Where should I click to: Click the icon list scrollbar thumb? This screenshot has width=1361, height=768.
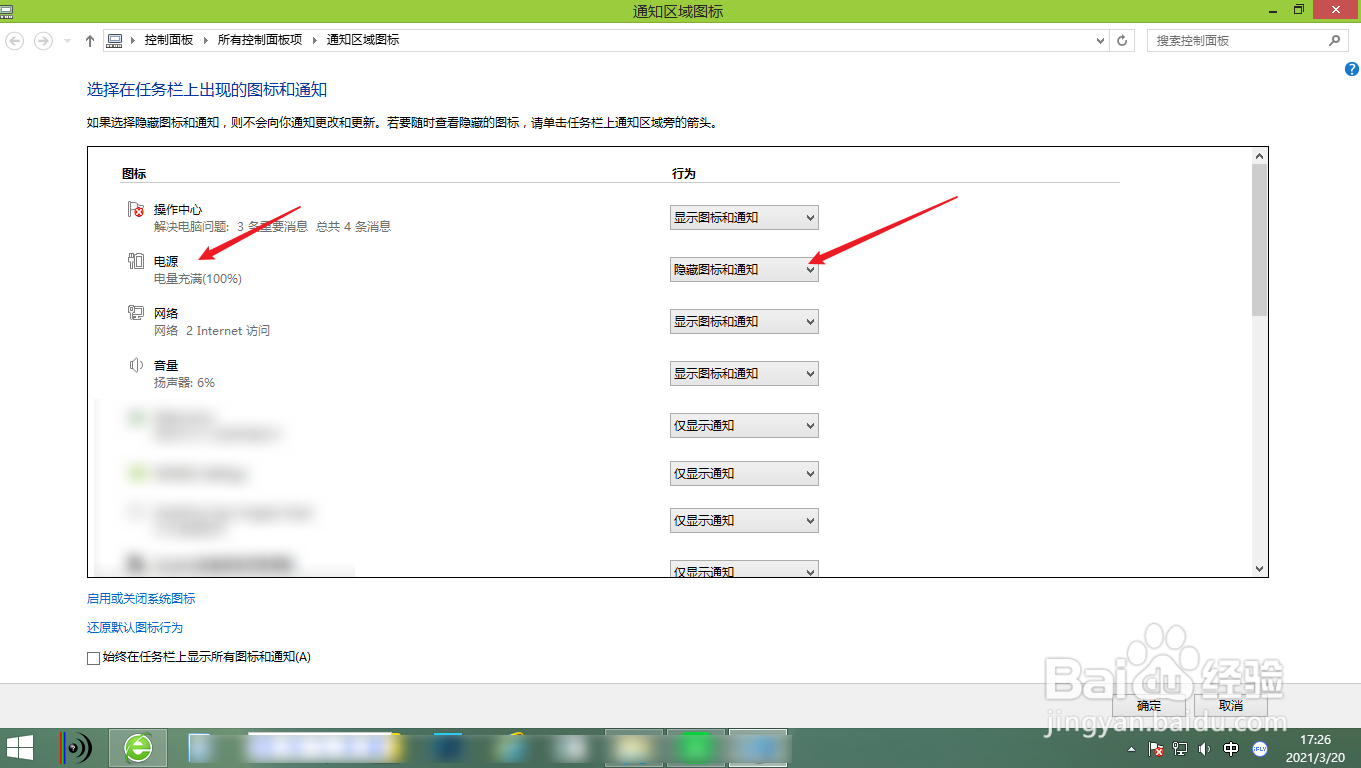(1259, 240)
